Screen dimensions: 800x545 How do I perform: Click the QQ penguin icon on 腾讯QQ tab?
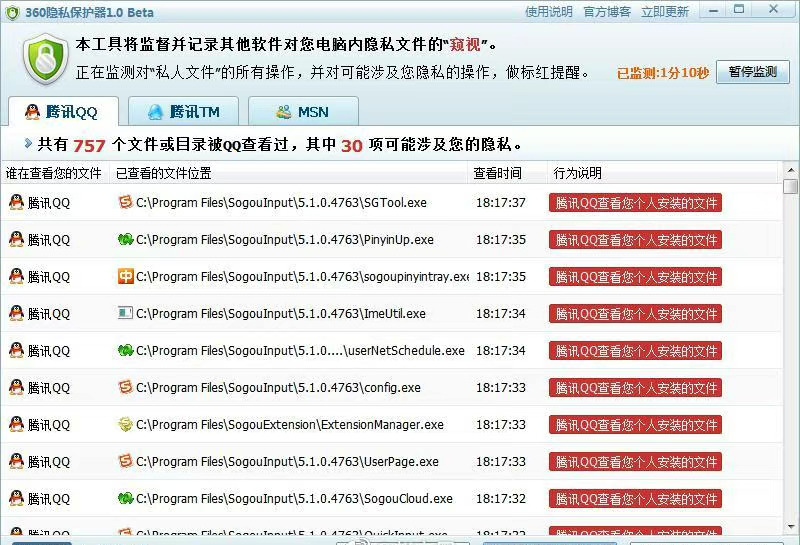tap(32, 112)
